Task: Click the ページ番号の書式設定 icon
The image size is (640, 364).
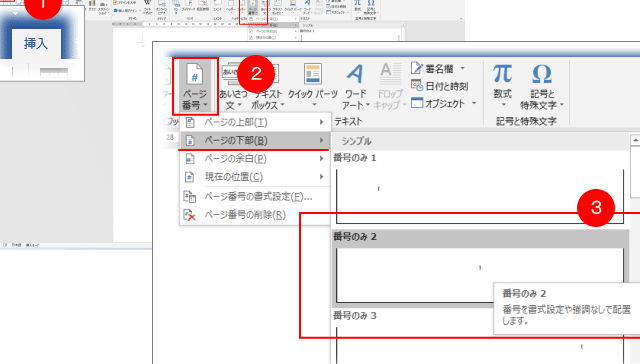Action: 190,197
